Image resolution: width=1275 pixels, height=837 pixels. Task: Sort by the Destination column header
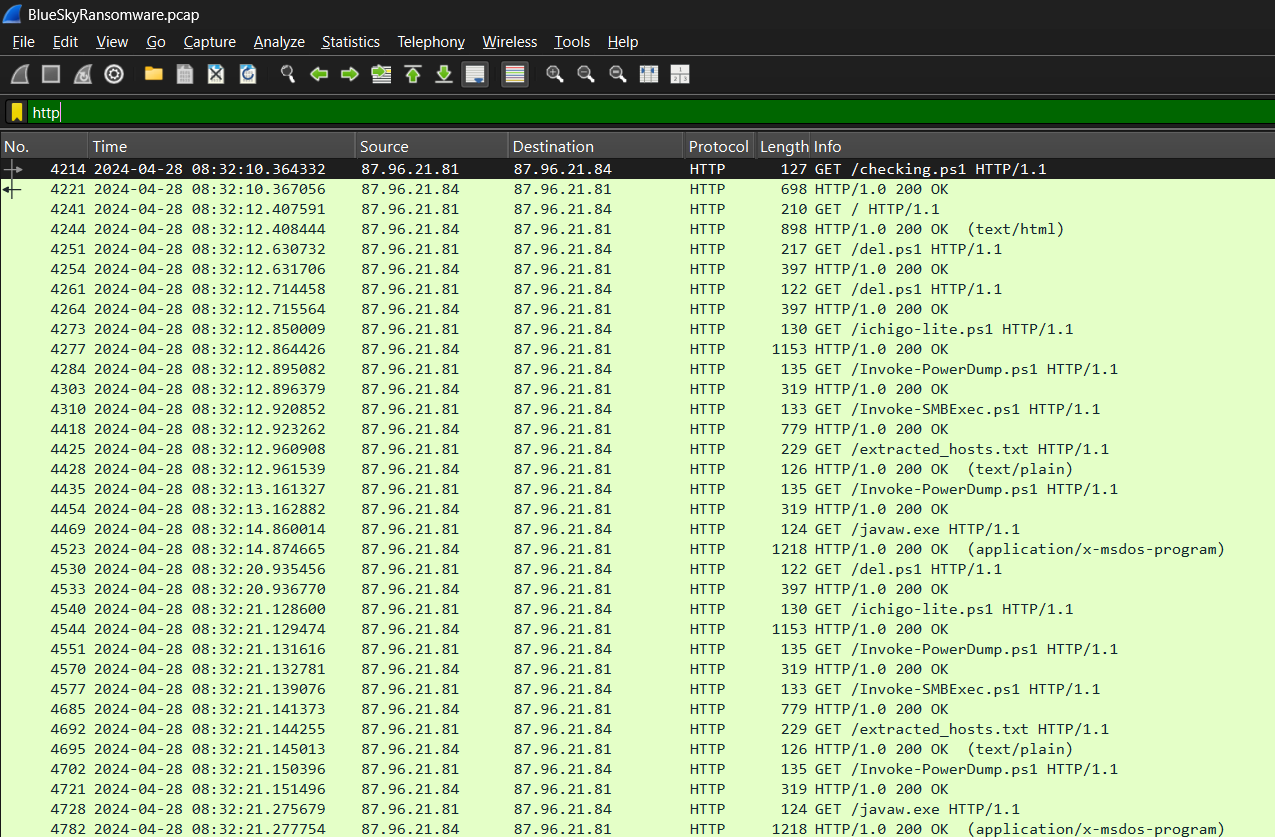point(596,146)
